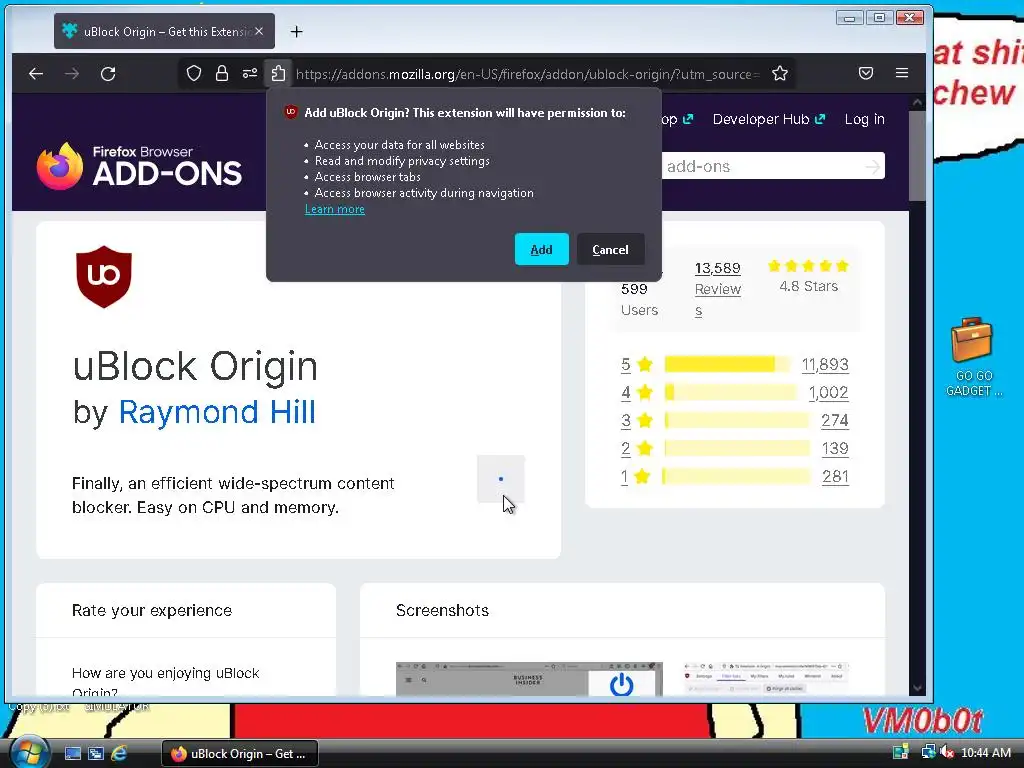Filter reviews by 3 star rating

(x=637, y=421)
